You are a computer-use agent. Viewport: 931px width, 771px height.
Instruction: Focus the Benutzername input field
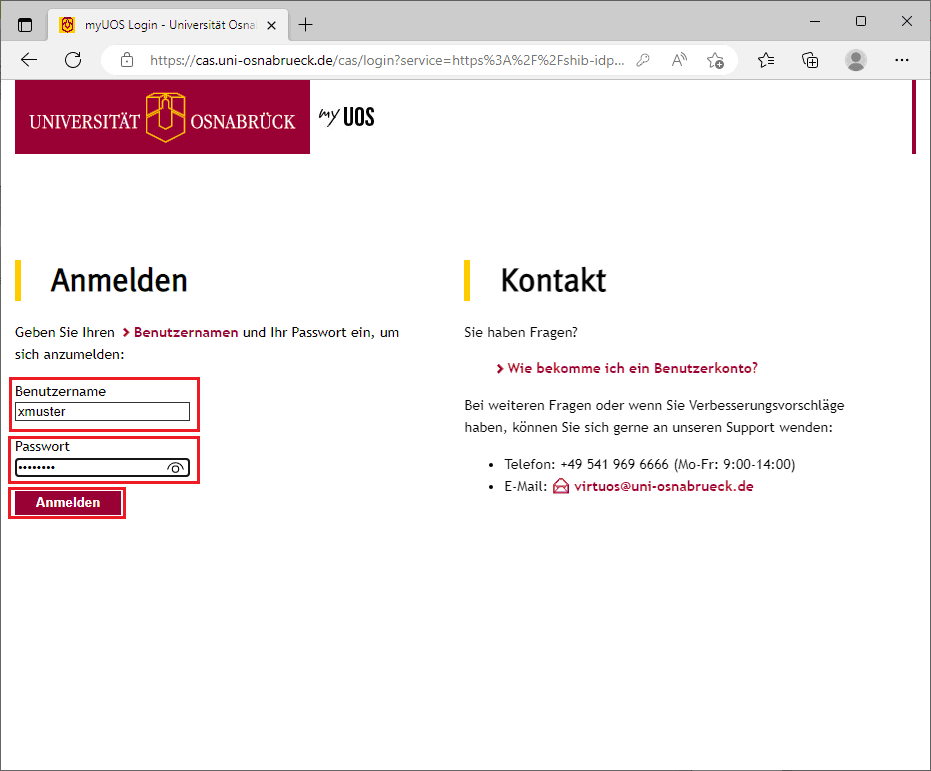(102, 411)
